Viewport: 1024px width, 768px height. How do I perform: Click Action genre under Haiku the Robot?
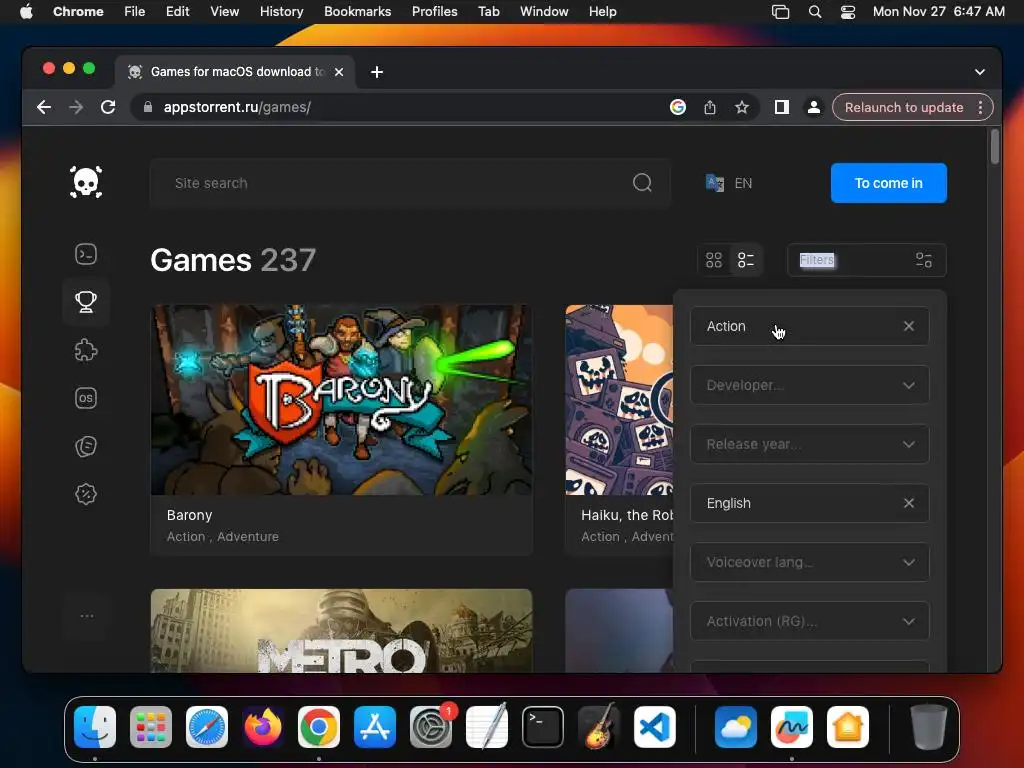[x=600, y=536]
